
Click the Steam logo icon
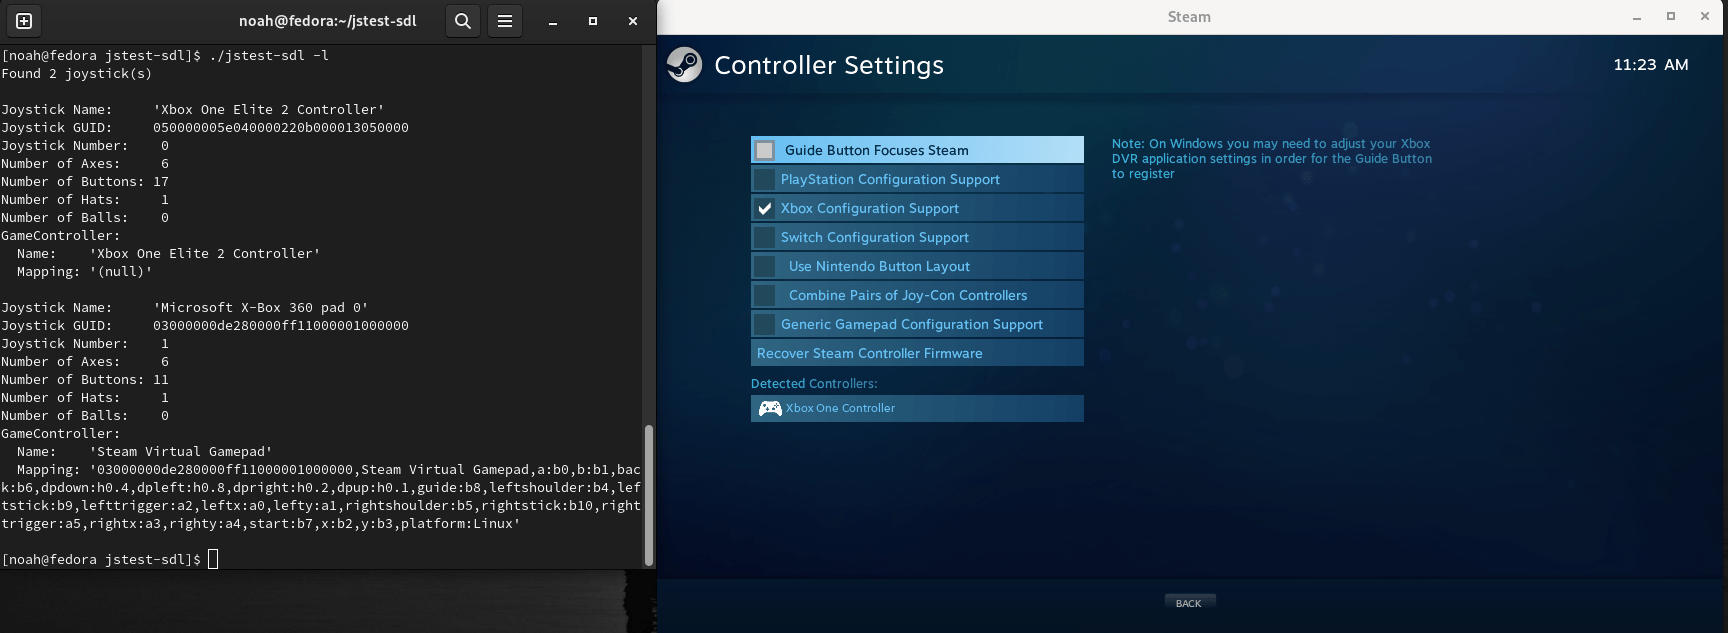click(684, 65)
